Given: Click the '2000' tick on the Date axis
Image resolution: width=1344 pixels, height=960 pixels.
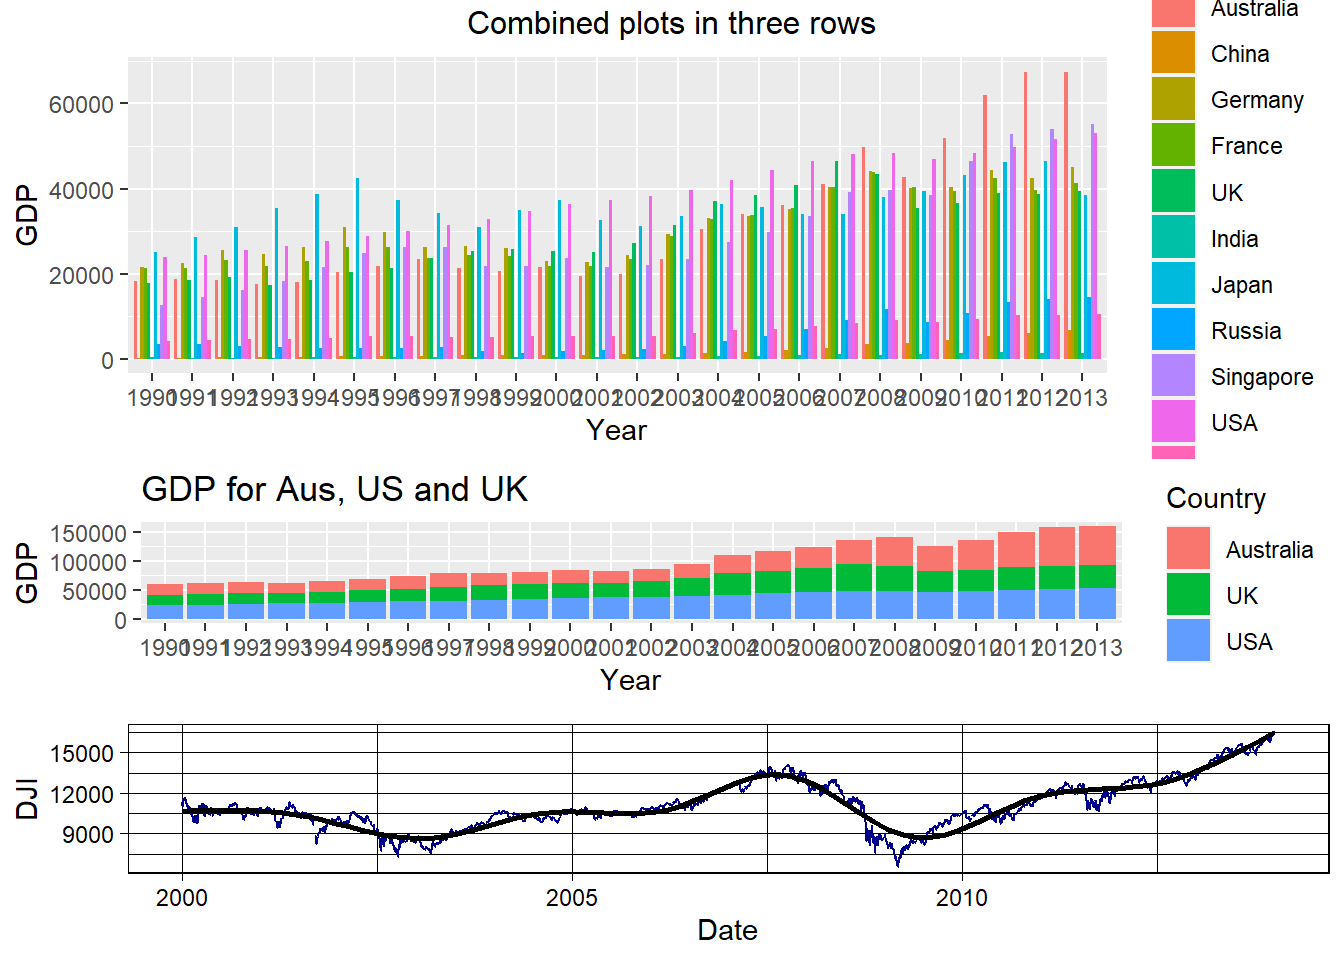Looking at the screenshot, I should [182, 897].
